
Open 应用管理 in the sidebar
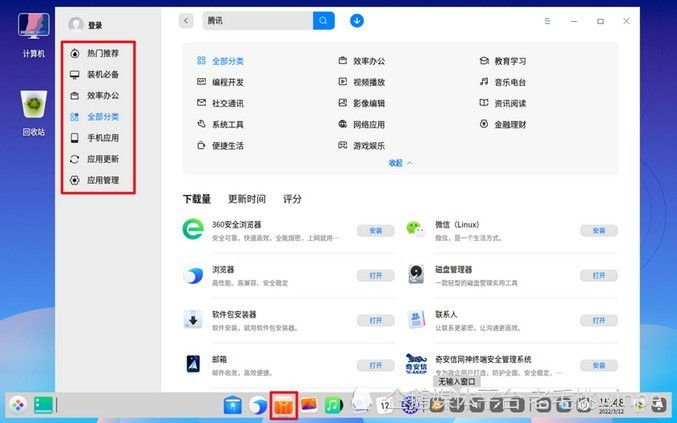point(95,180)
